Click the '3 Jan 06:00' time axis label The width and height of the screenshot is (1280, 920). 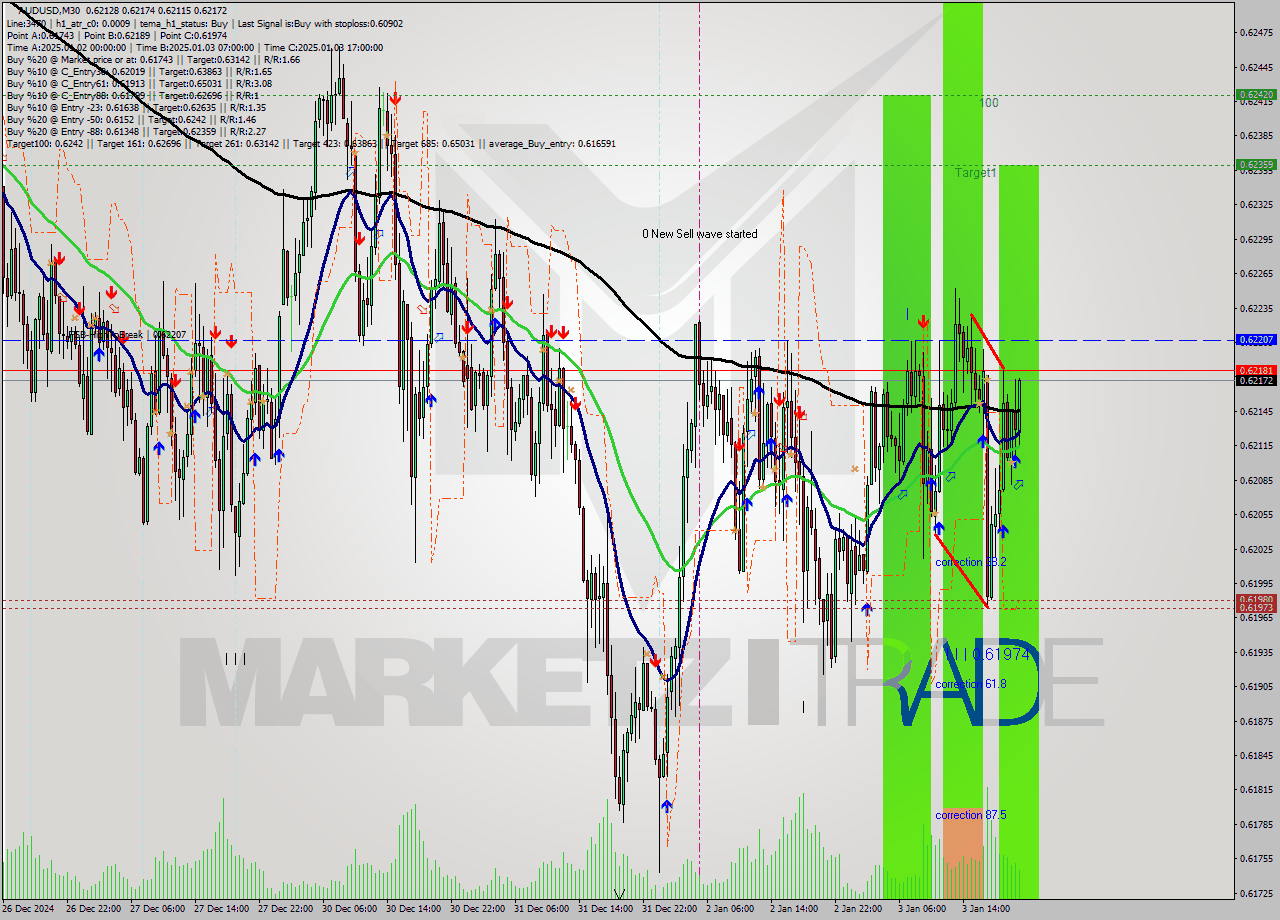coord(923,909)
